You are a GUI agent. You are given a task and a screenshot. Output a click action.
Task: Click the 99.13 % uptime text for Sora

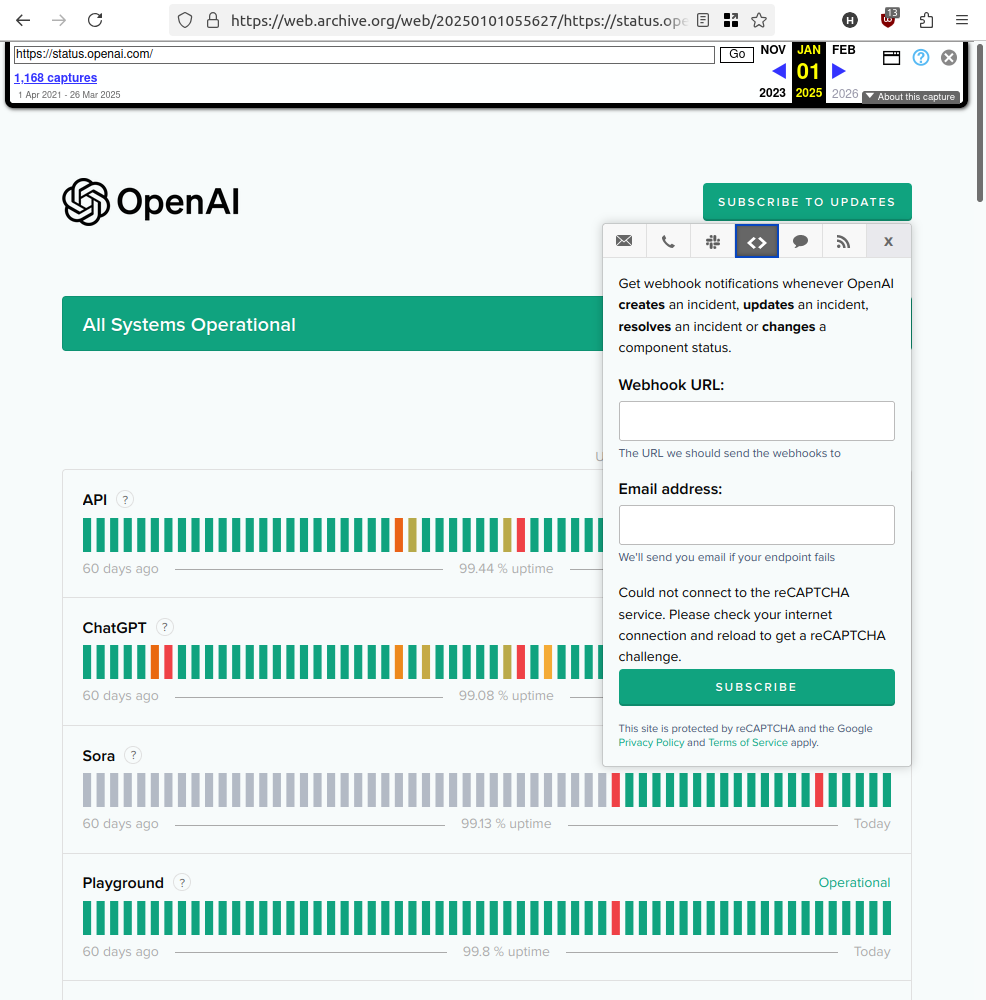pos(506,823)
